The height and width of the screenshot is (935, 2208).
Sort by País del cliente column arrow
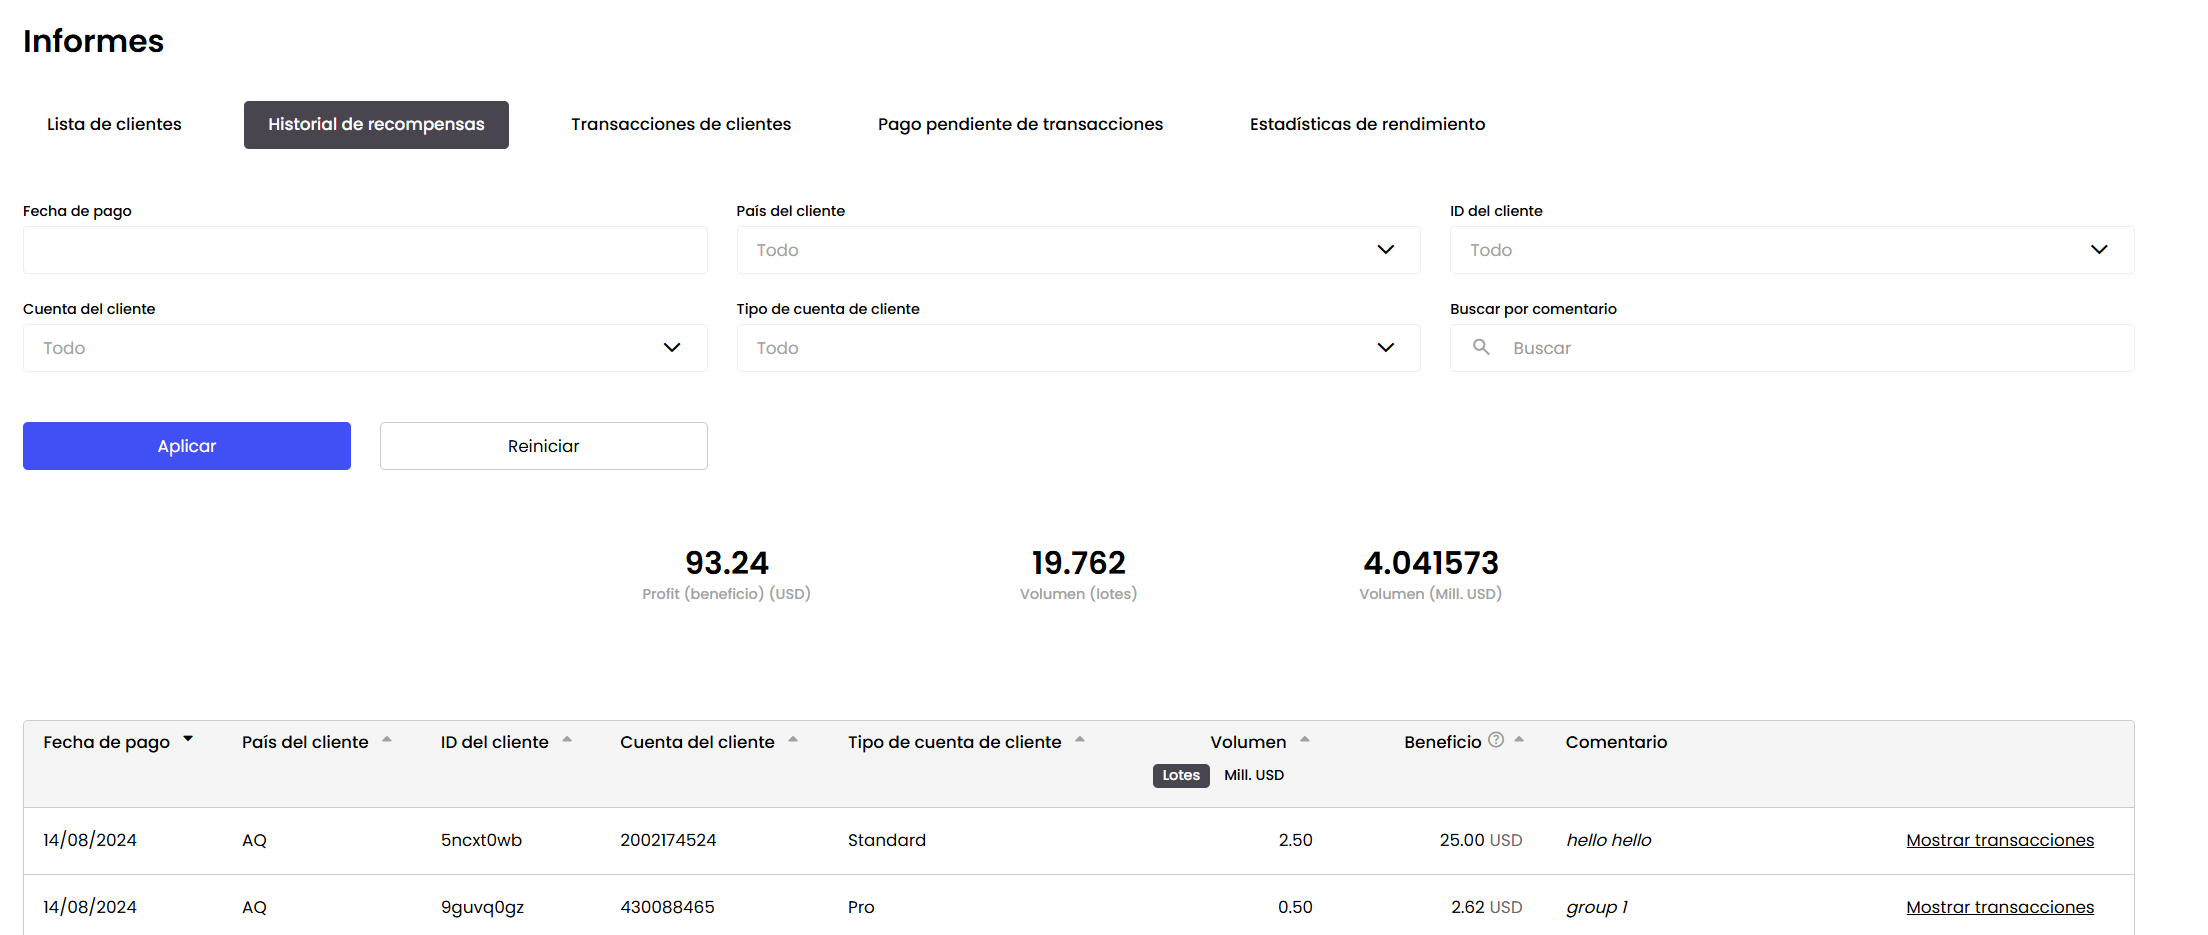387,740
